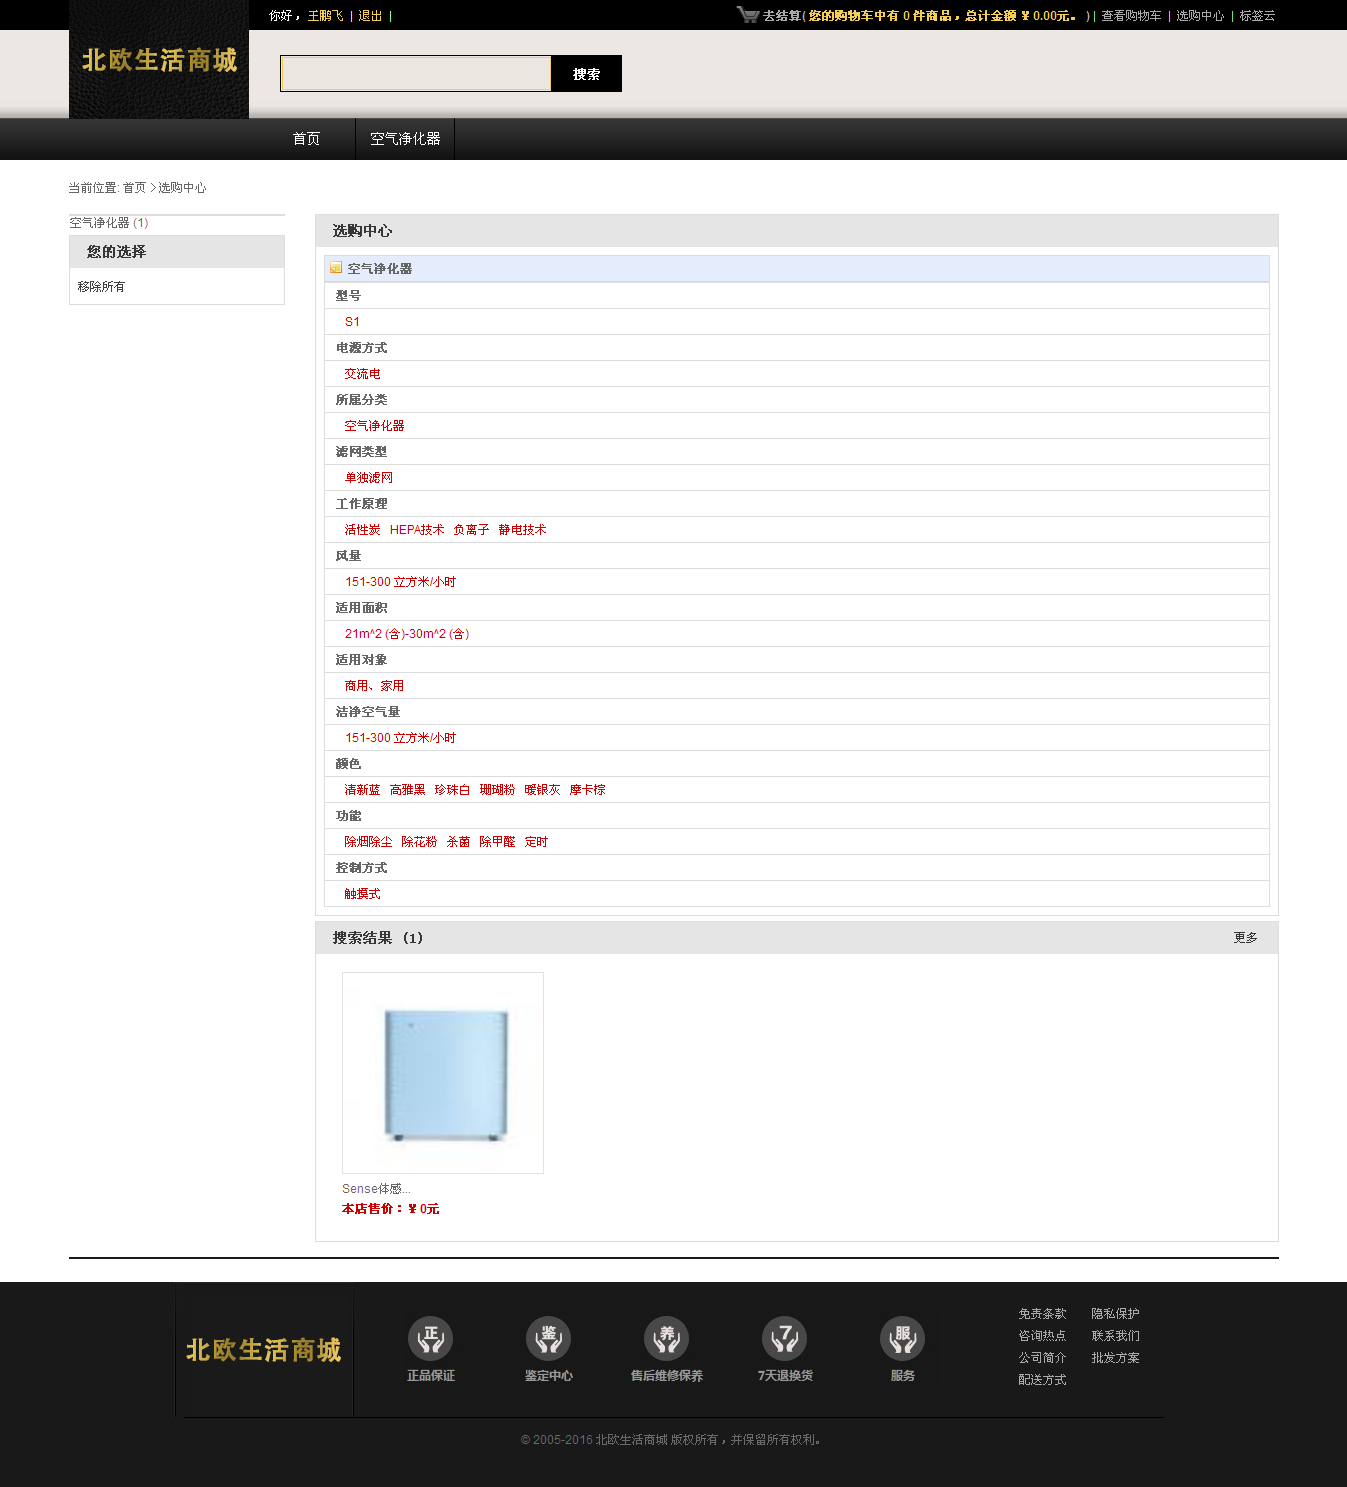Image resolution: width=1347 pixels, height=1487 pixels.
Task: Select the 负离子 filter option
Action: pos(471,529)
